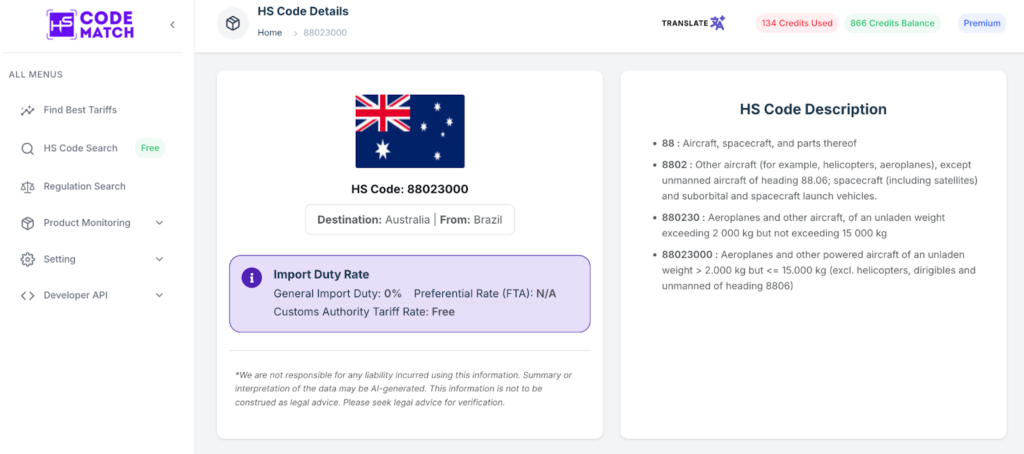Click the Find Best Tariffs chart icon

pyautogui.click(x=27, y=110)
